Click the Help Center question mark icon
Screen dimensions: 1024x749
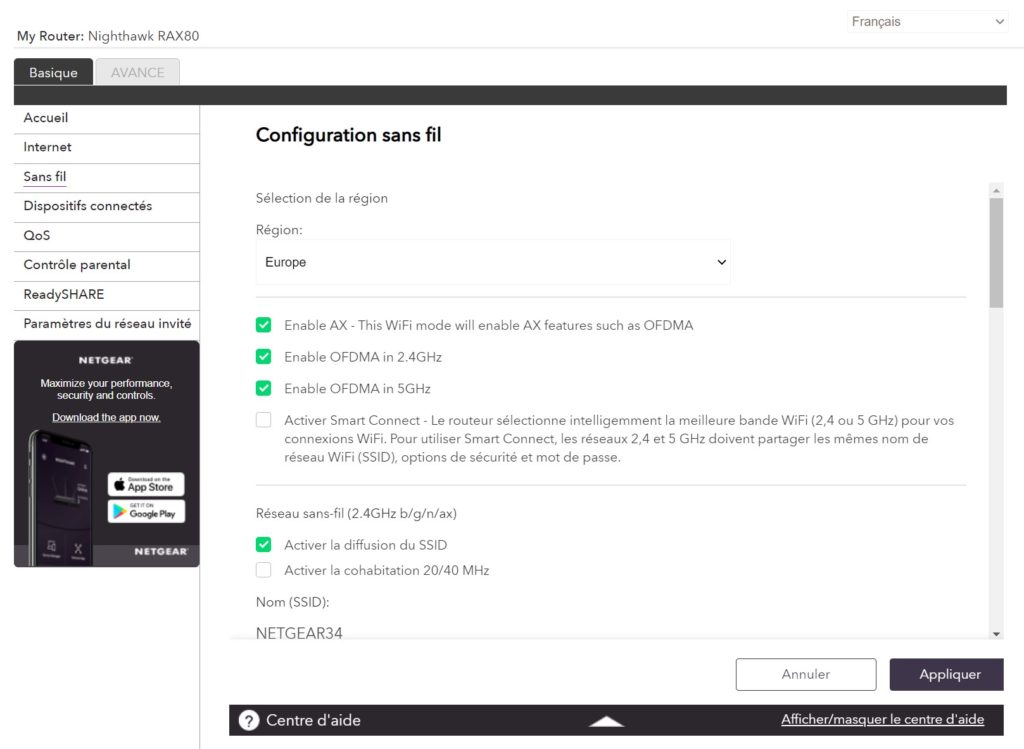(x=249, y=720)
